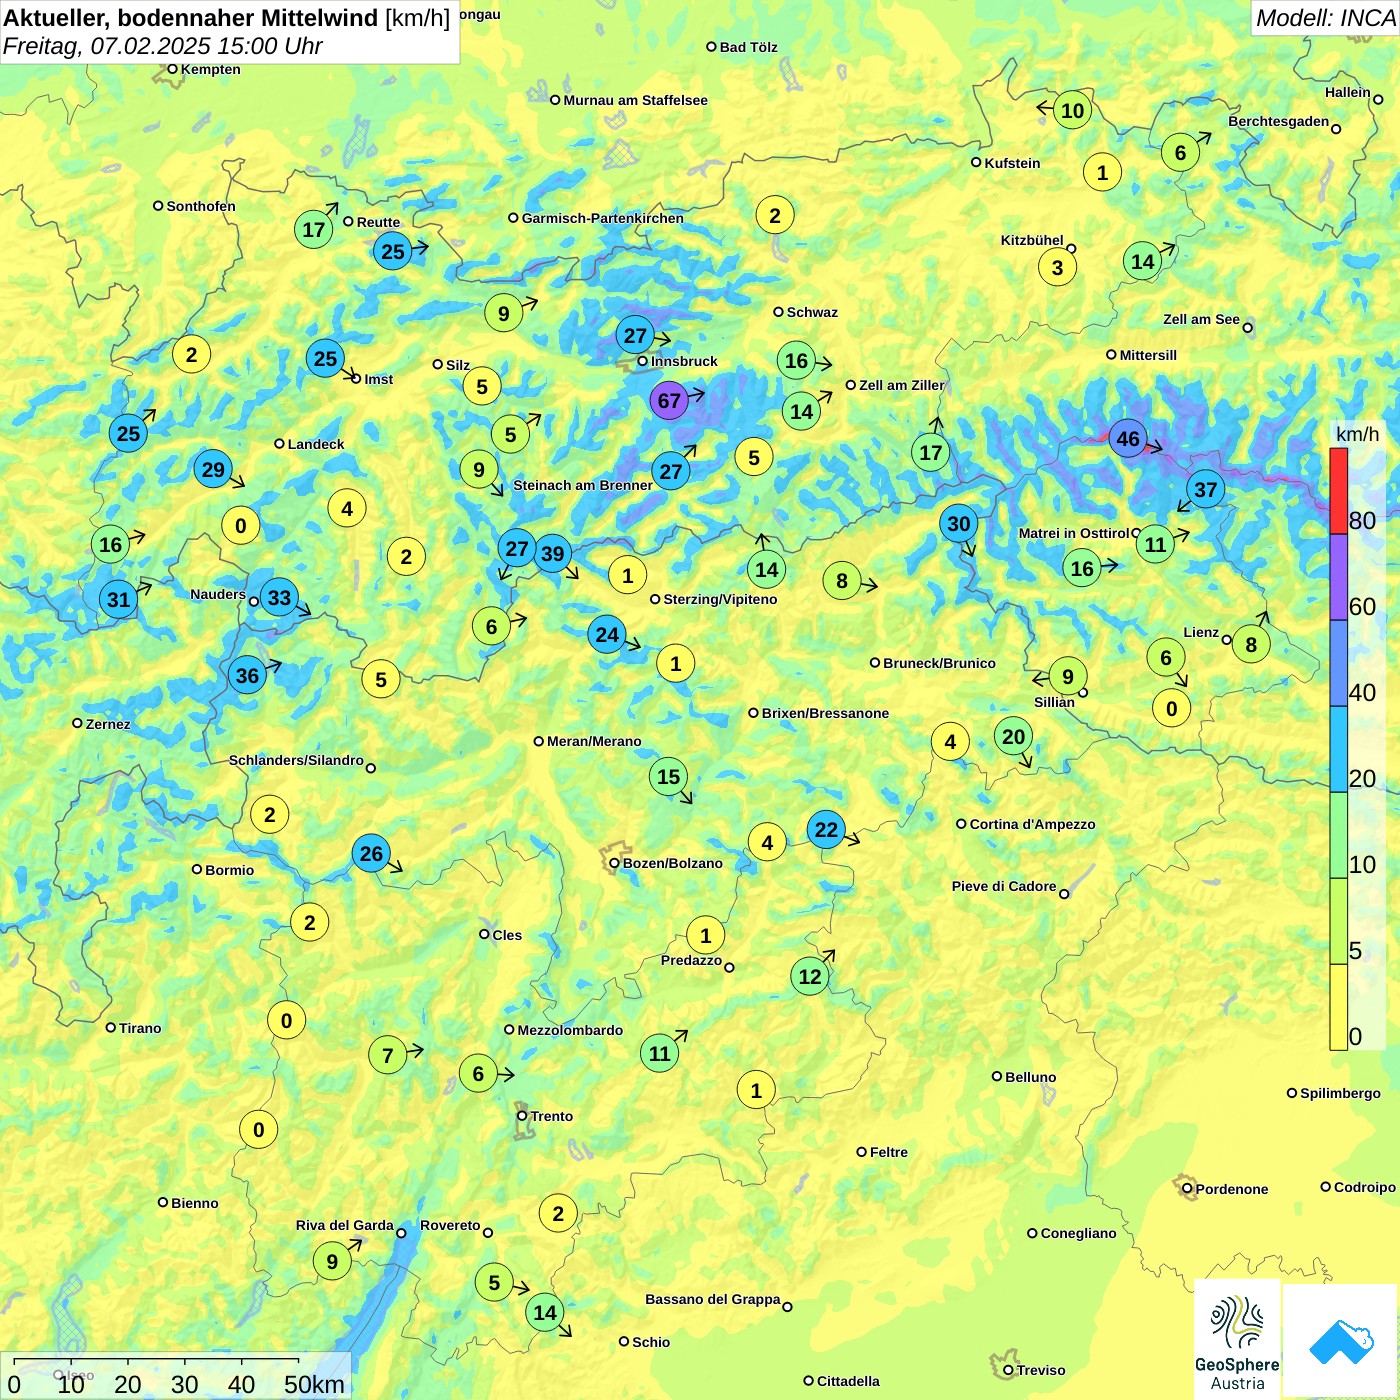Click the Matrei in Osttirol label
This screenshot has width=1400, height=1400.
click(1073, 534)
